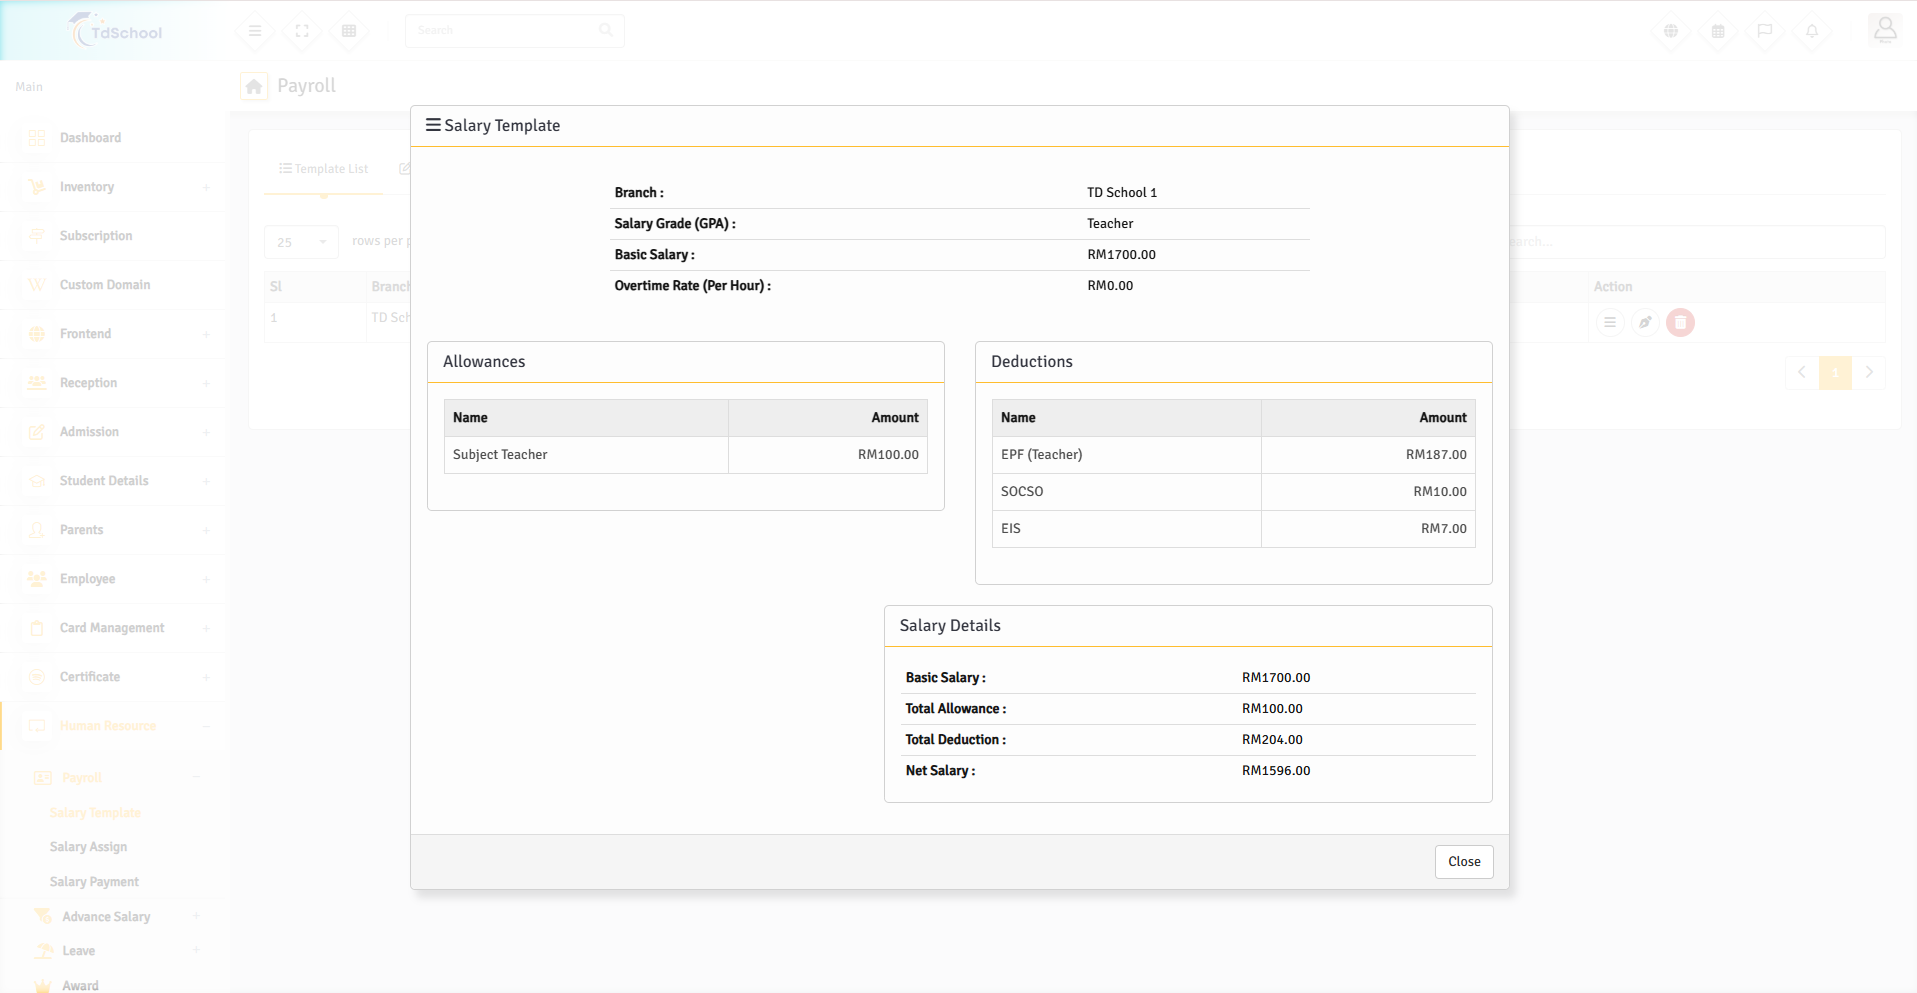Screen dimensions: 1917x993
Task: Click the top Search input field
Action: pos(505,31)
